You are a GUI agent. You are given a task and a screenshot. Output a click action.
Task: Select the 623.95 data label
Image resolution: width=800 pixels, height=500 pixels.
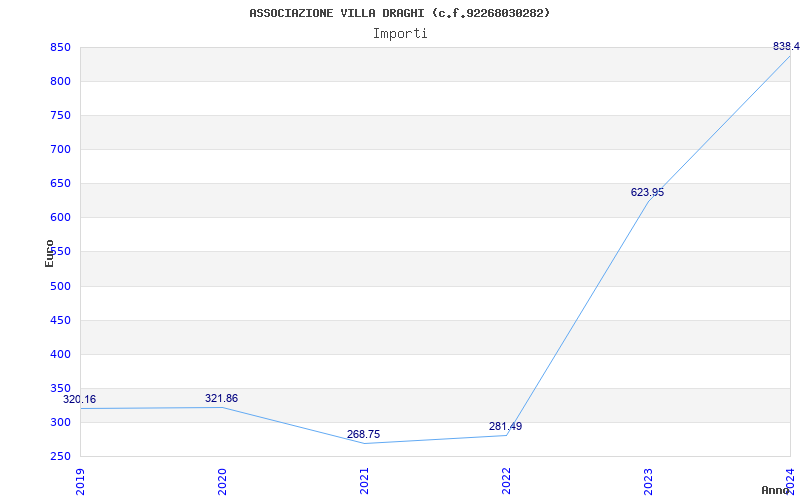tap(647, 193)
